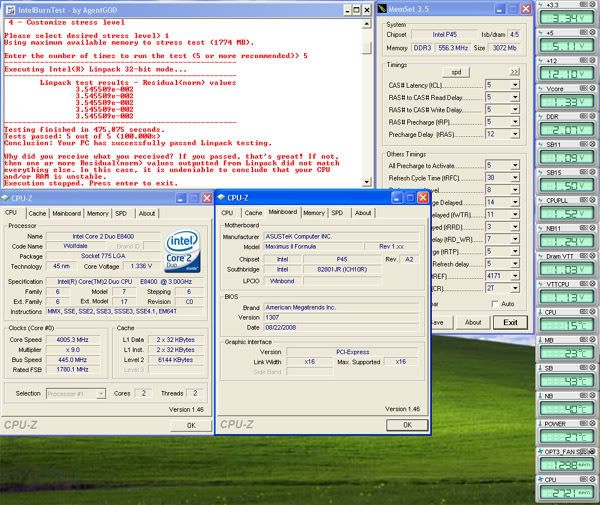Click the >> expand button in MemSet

514,72
